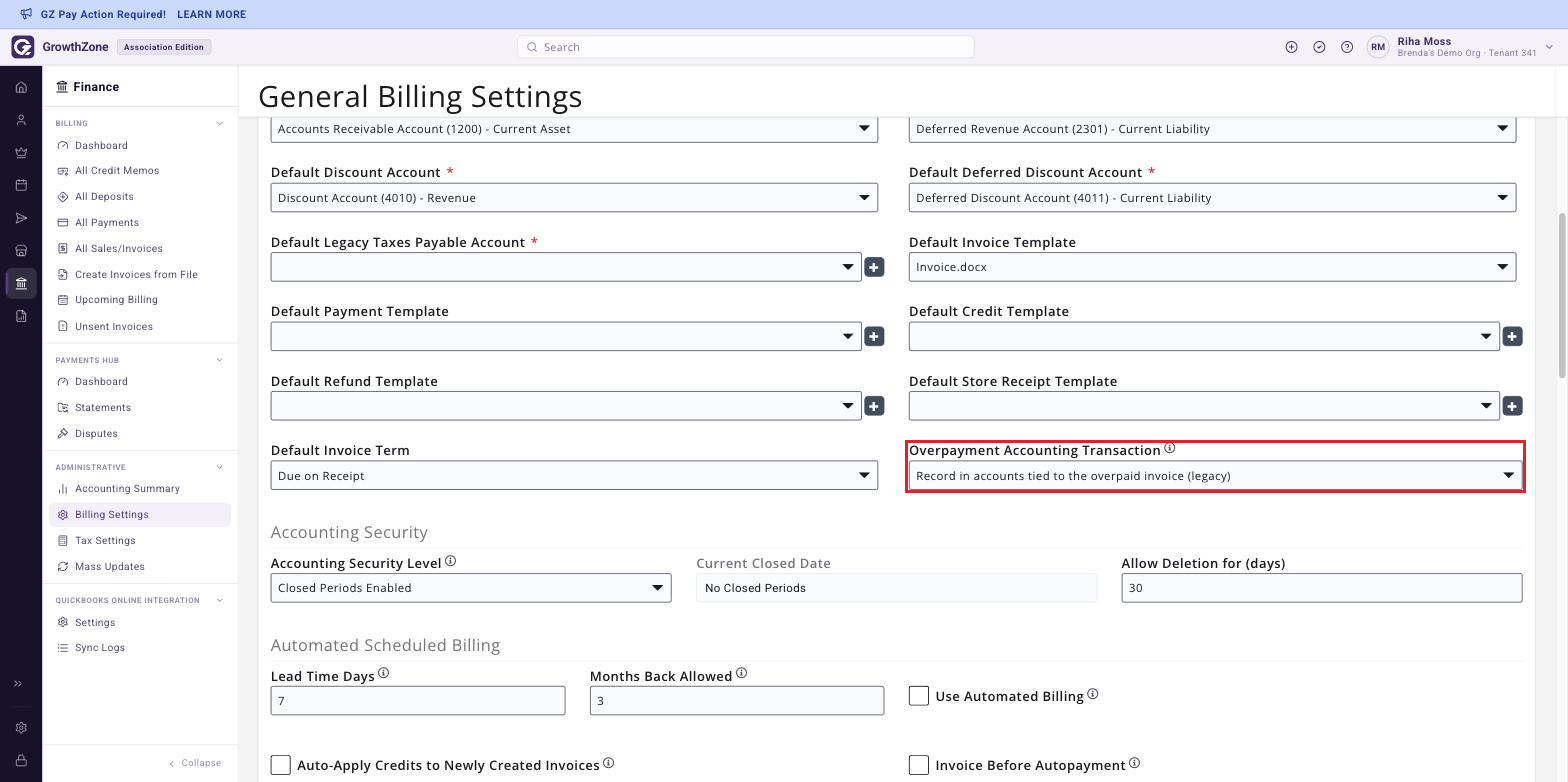Screen dimensions: 1568x782
Task: Open the Memberships crown icon in left rail
Action: (x=21, y=153)
